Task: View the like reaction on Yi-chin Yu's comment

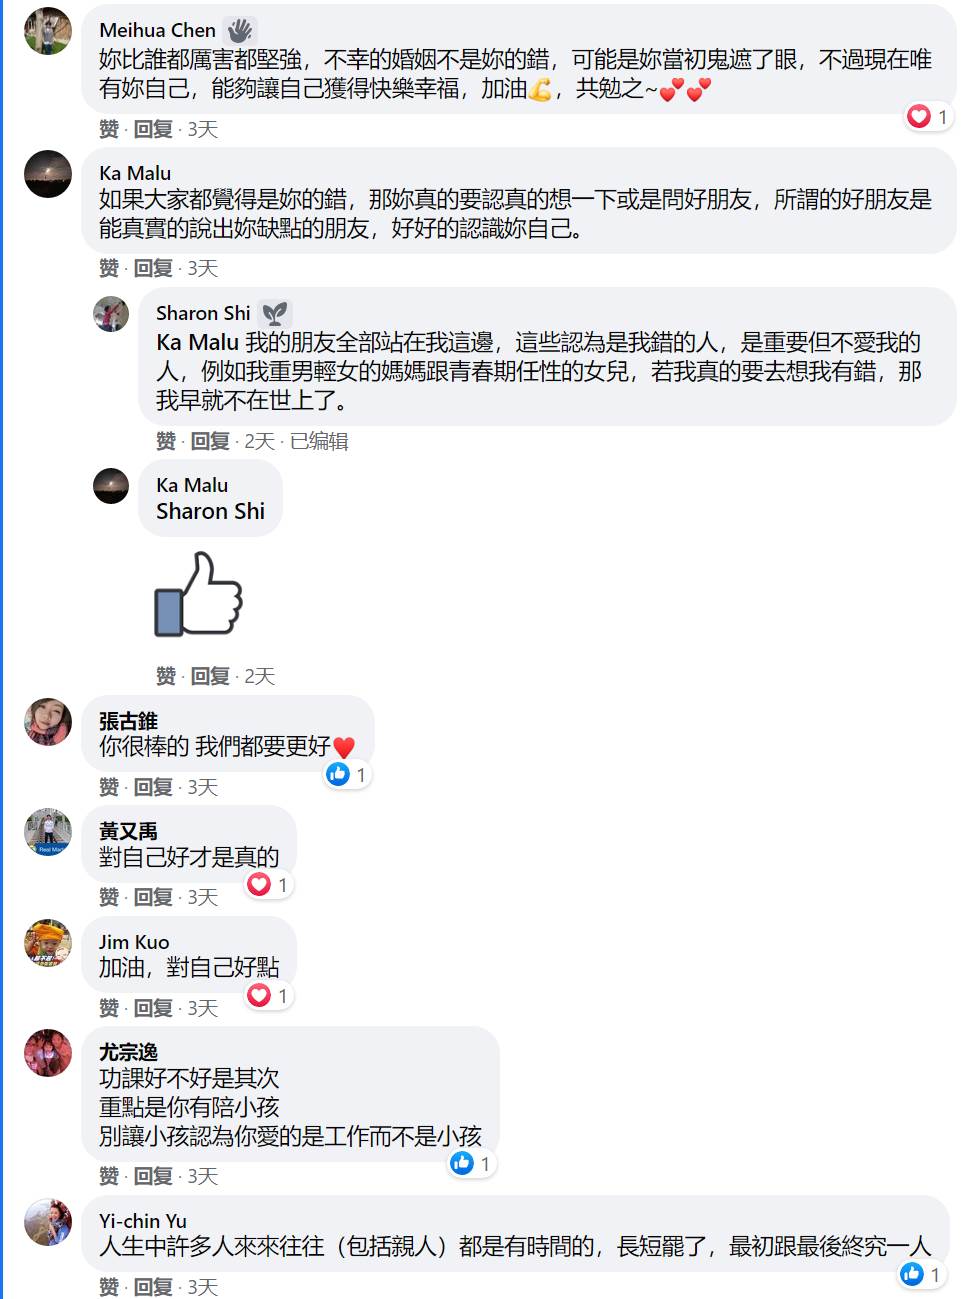Action: point(923,1274)
